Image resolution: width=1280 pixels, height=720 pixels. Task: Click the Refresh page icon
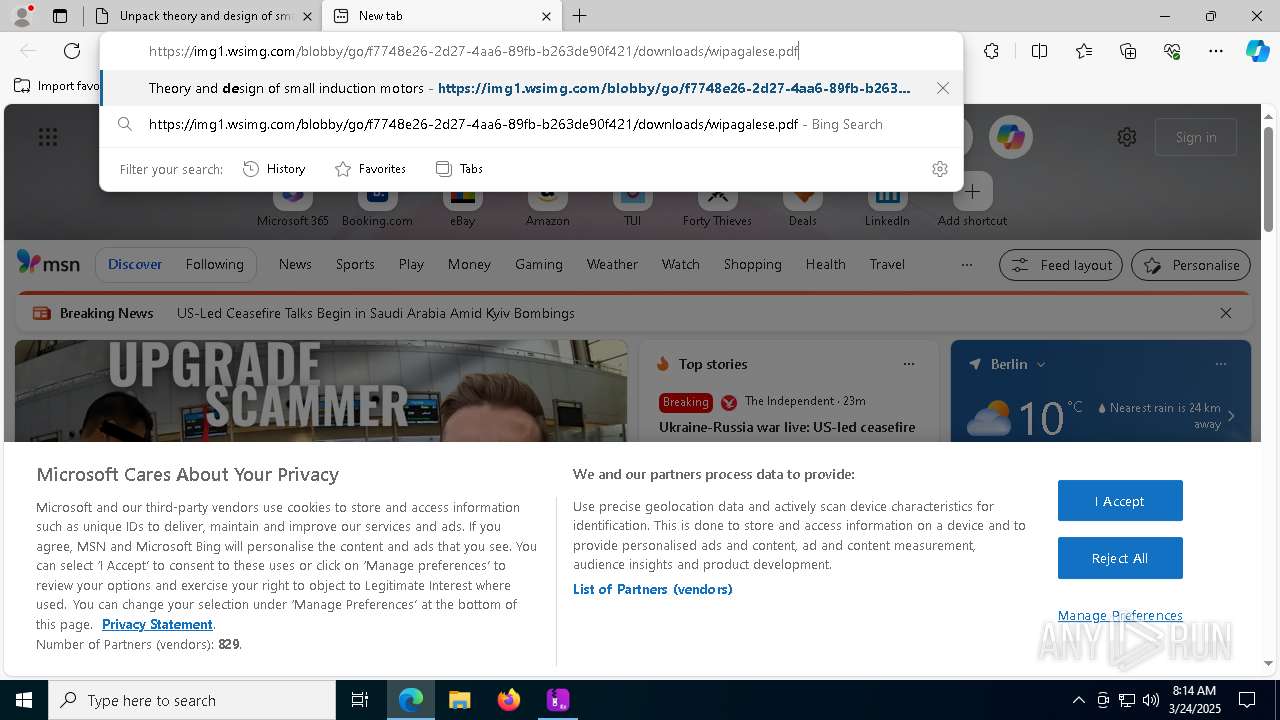tap(72, 51)
